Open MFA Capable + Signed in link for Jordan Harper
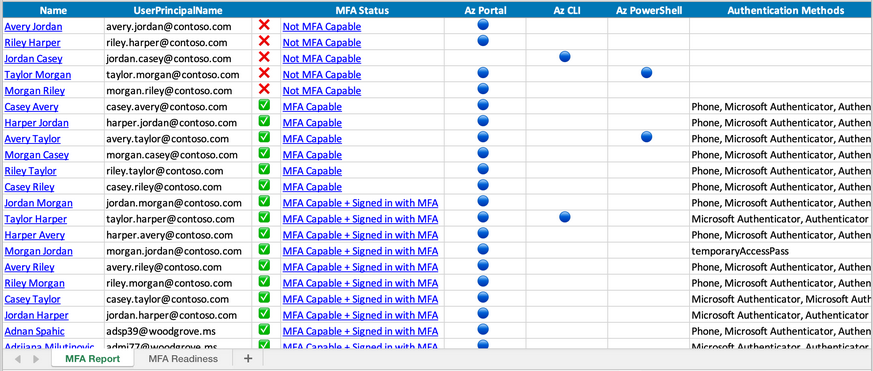The width and height of the screenshot is (873, 371). click(360, 315)
